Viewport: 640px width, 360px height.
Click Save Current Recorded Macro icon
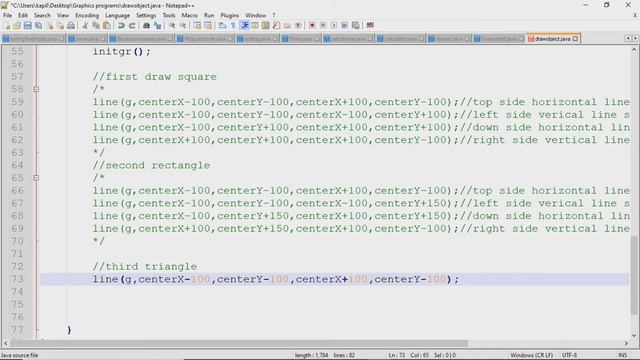coord(356,26)
